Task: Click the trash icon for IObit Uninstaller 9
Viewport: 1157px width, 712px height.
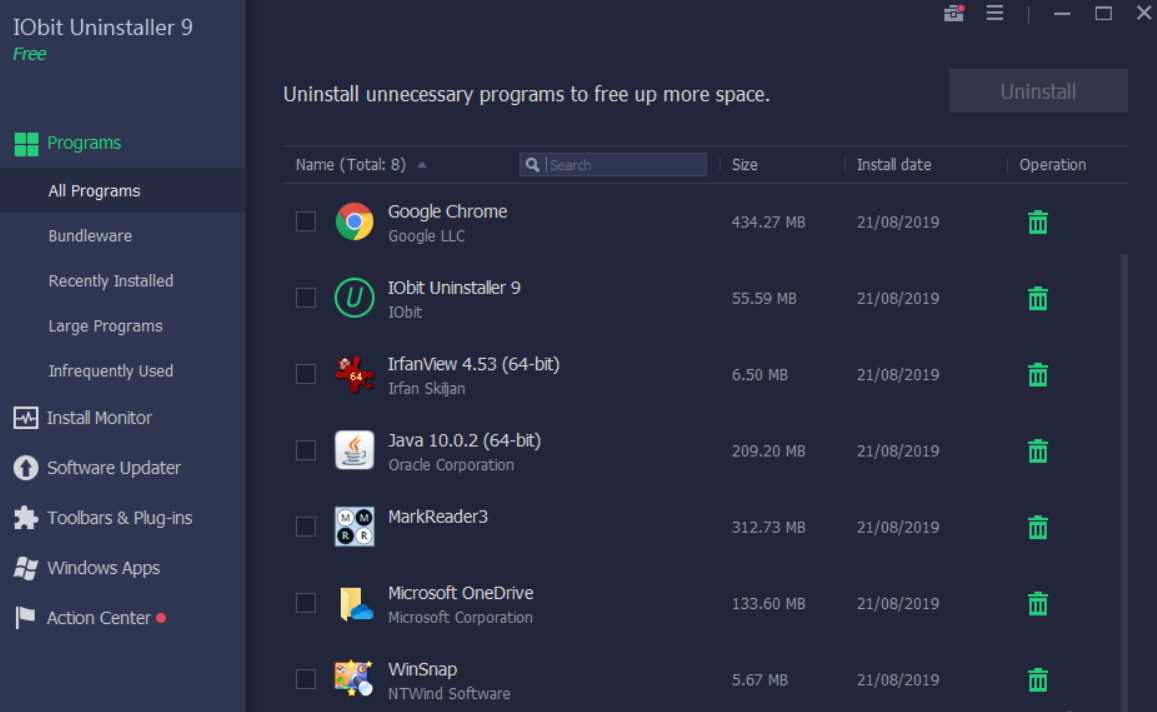Action: [1037, 298]
